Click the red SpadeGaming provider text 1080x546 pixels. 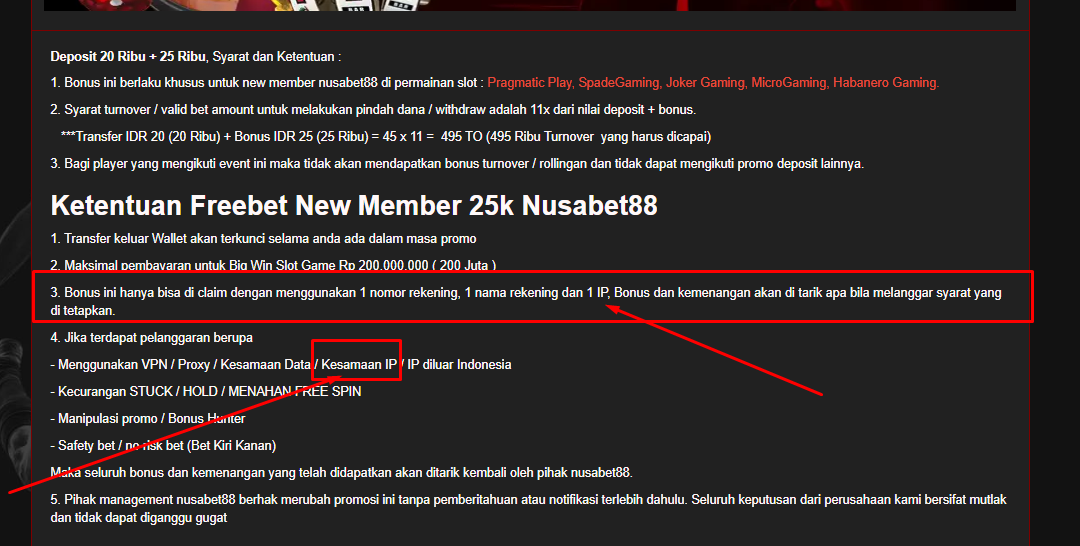click(x=620, y=83)
